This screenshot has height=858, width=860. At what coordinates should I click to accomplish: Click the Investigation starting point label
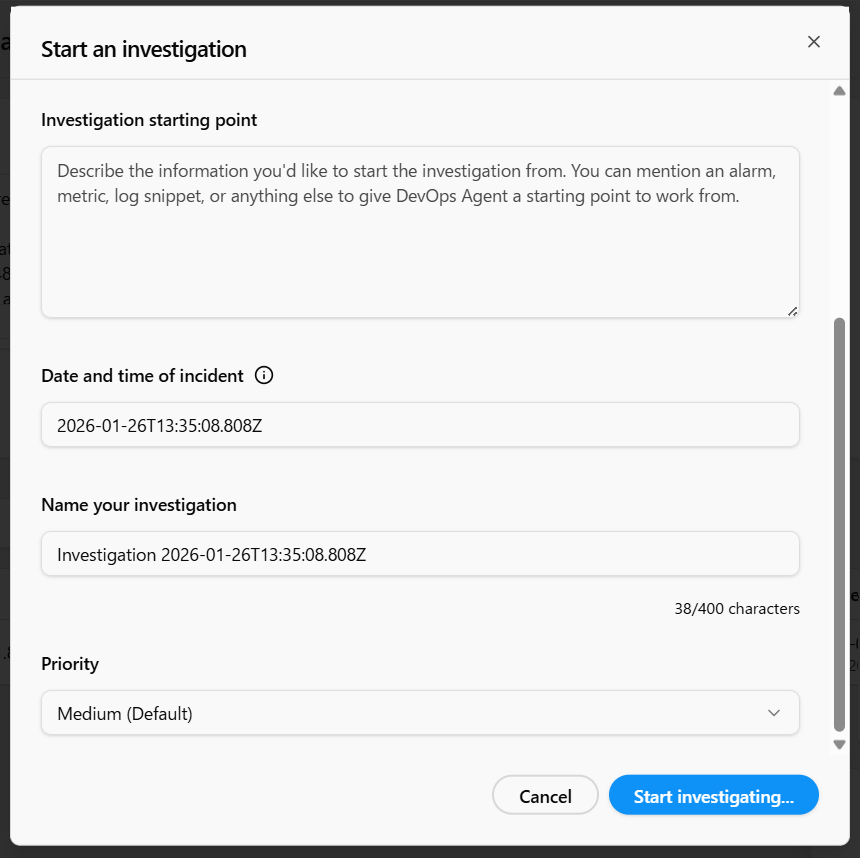(149, 120)
